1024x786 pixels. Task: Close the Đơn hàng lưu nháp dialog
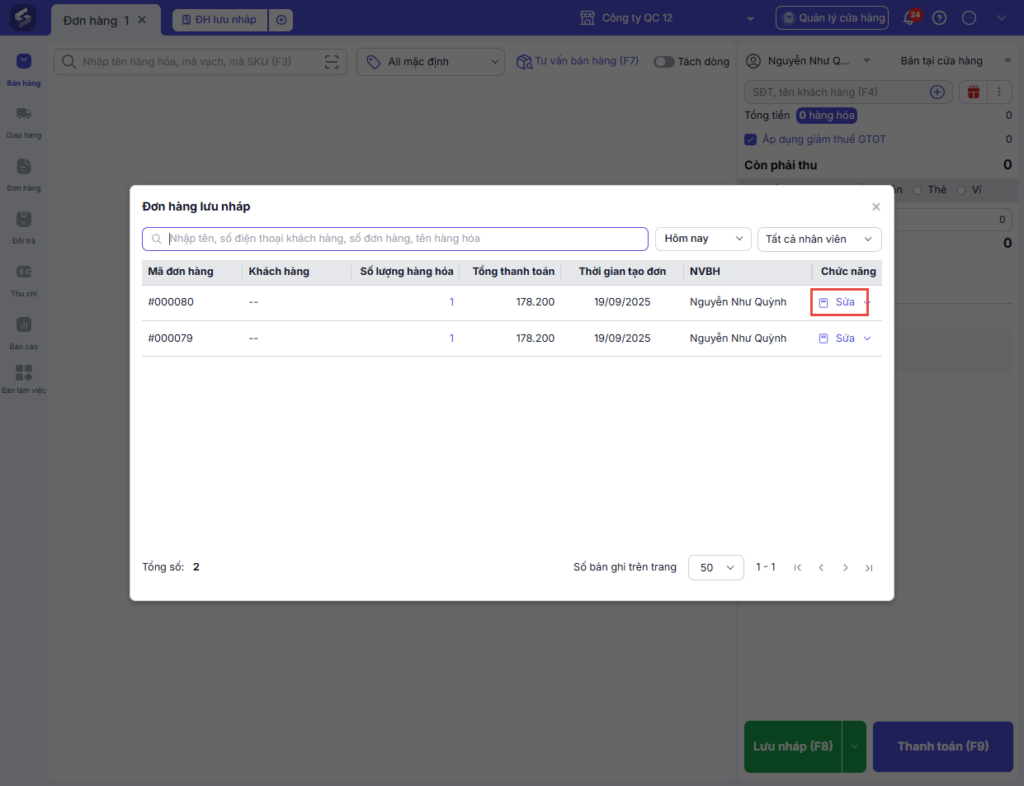coord(876,207)
